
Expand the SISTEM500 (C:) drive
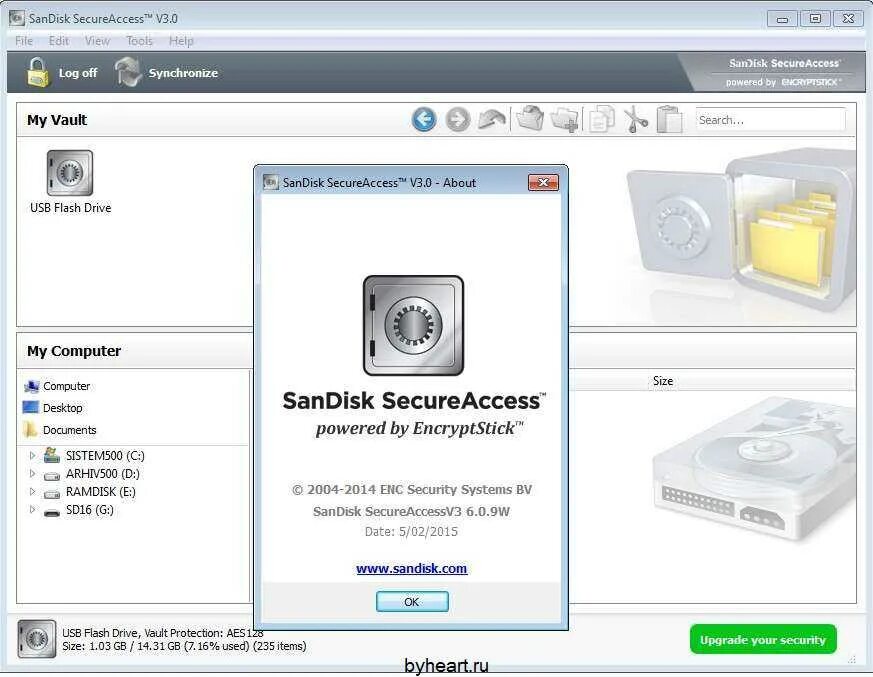(x=31, y=455)
